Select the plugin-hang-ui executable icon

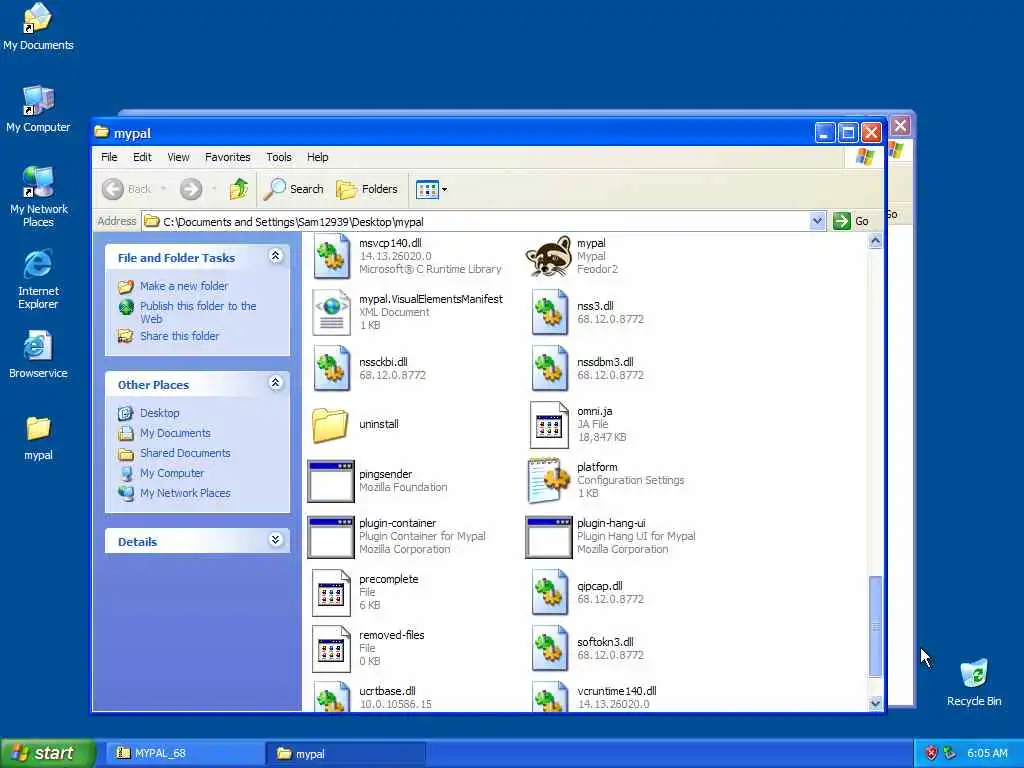549,537
